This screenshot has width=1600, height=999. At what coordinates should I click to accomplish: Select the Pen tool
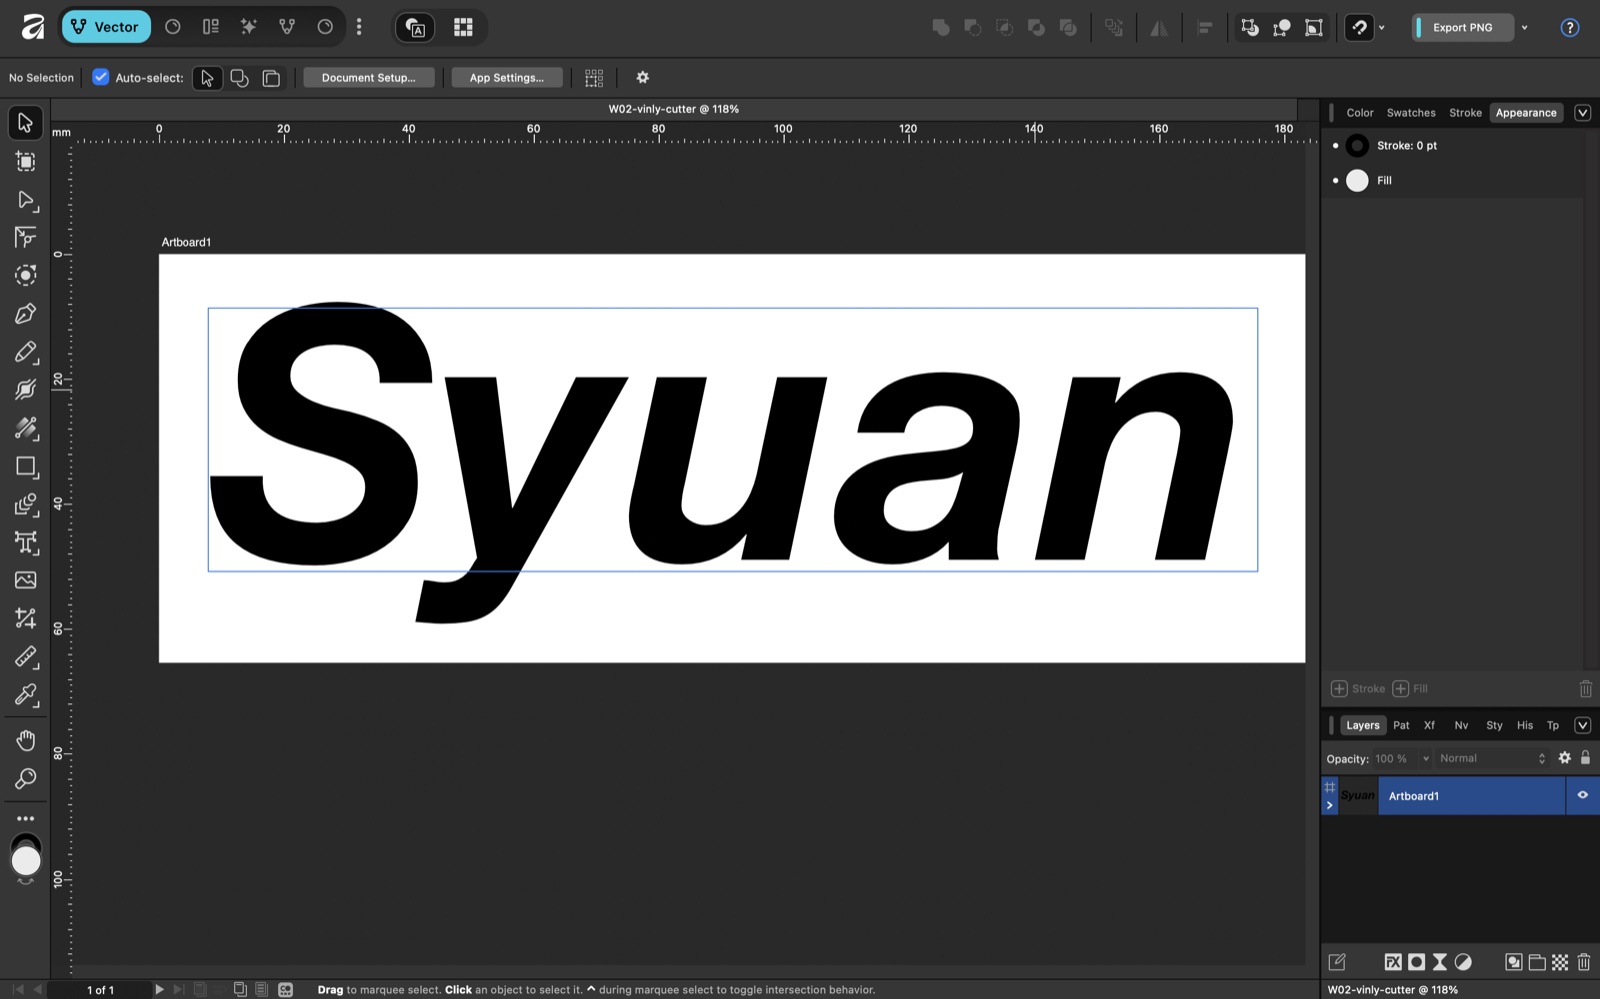pos(26,314)
